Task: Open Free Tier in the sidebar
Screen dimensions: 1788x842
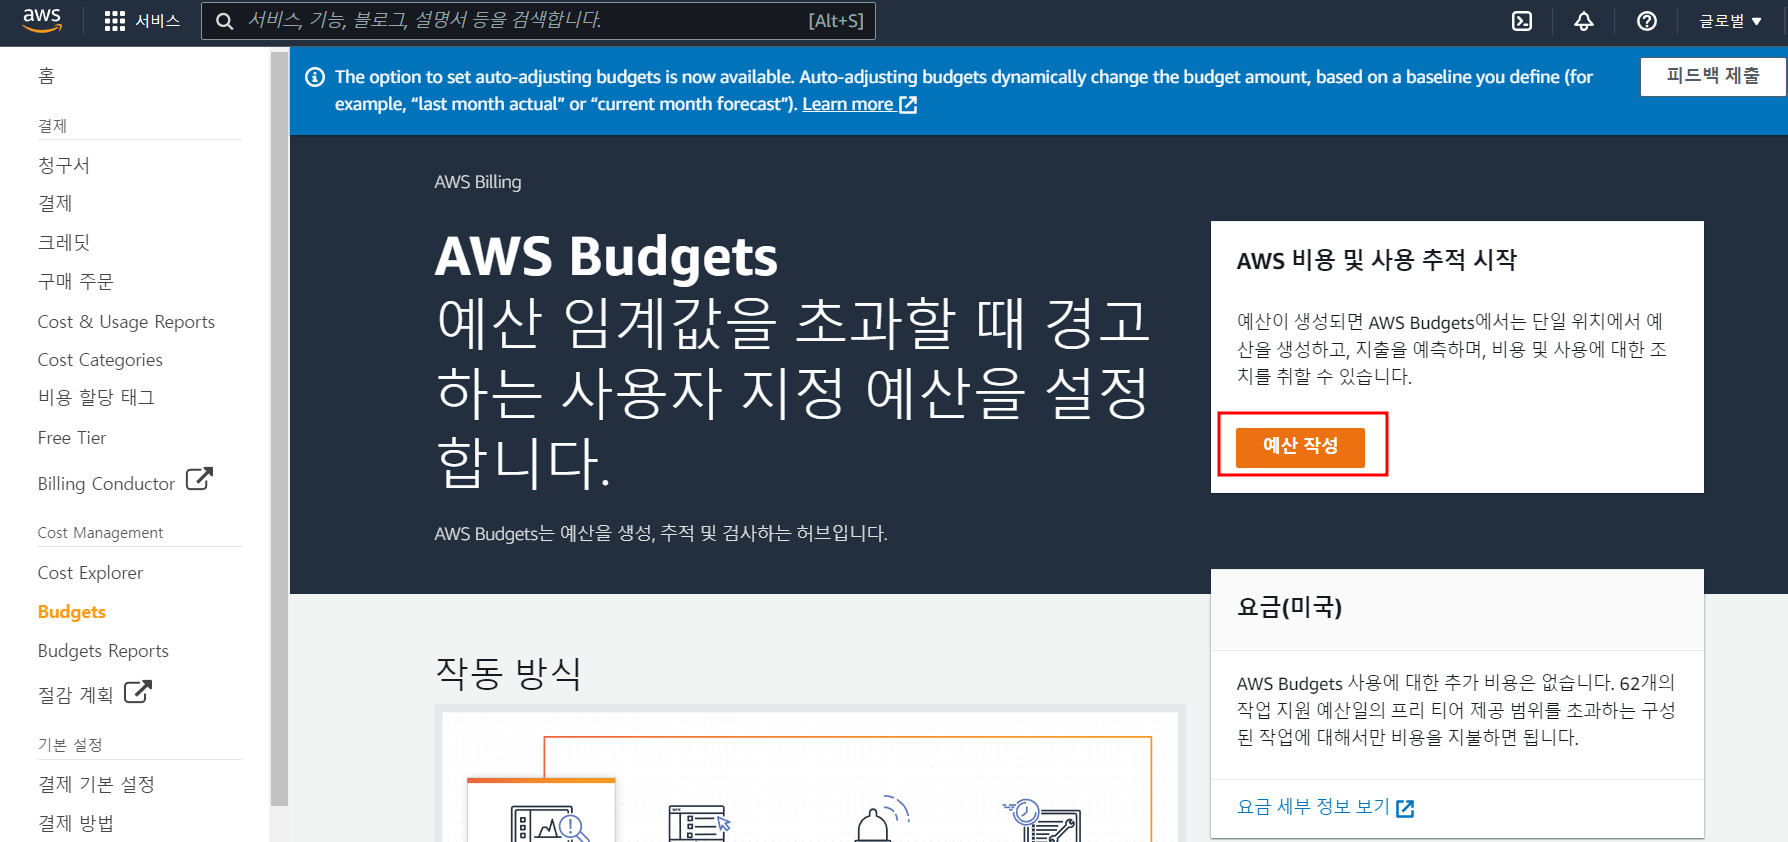Action: (71, 438)
